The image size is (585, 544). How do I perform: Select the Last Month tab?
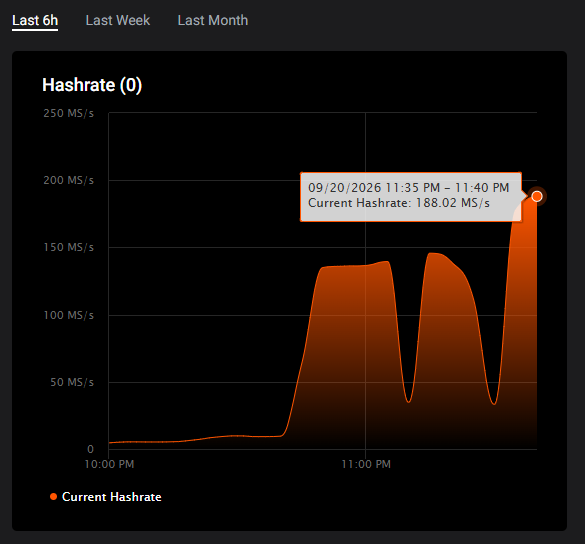(x=213, y=20)
